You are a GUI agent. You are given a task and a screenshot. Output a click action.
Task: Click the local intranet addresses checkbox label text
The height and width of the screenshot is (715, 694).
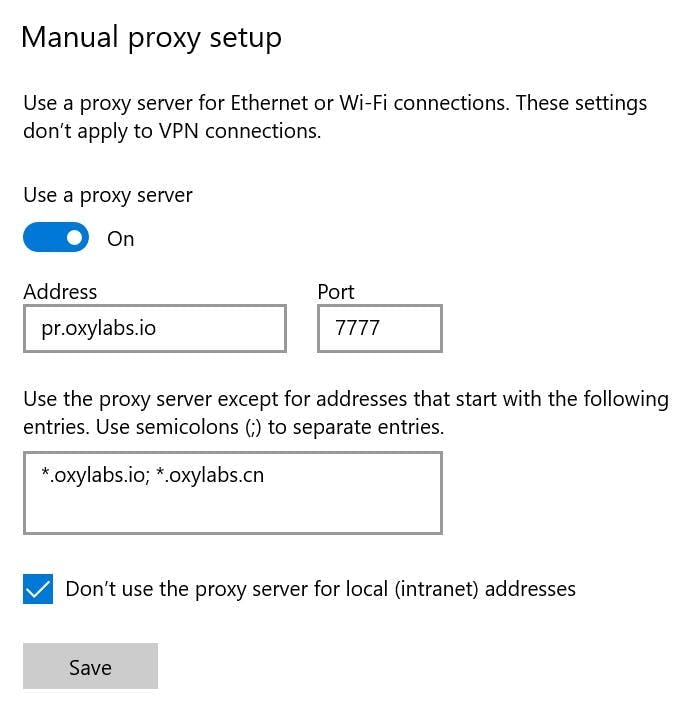(321, 589)
